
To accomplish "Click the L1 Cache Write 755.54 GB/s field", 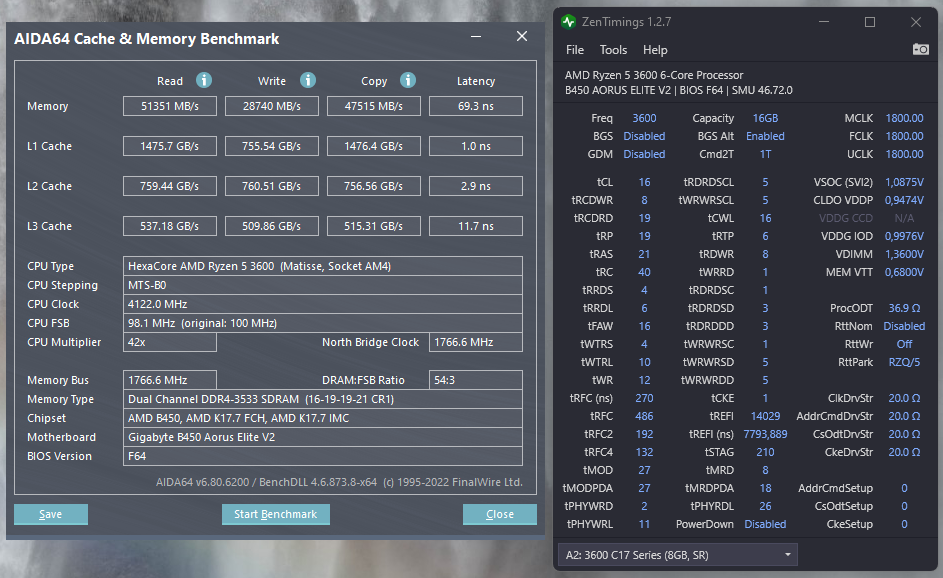I will coord(272,146).
